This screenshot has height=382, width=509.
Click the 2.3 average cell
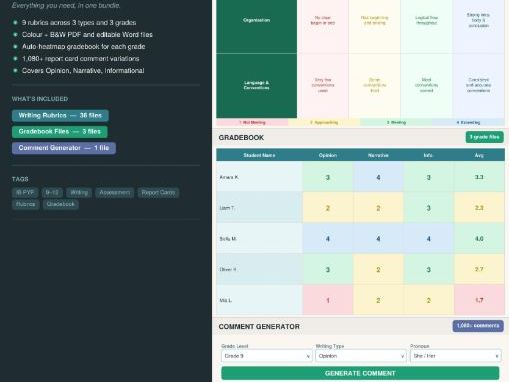(x=479, y=208)
